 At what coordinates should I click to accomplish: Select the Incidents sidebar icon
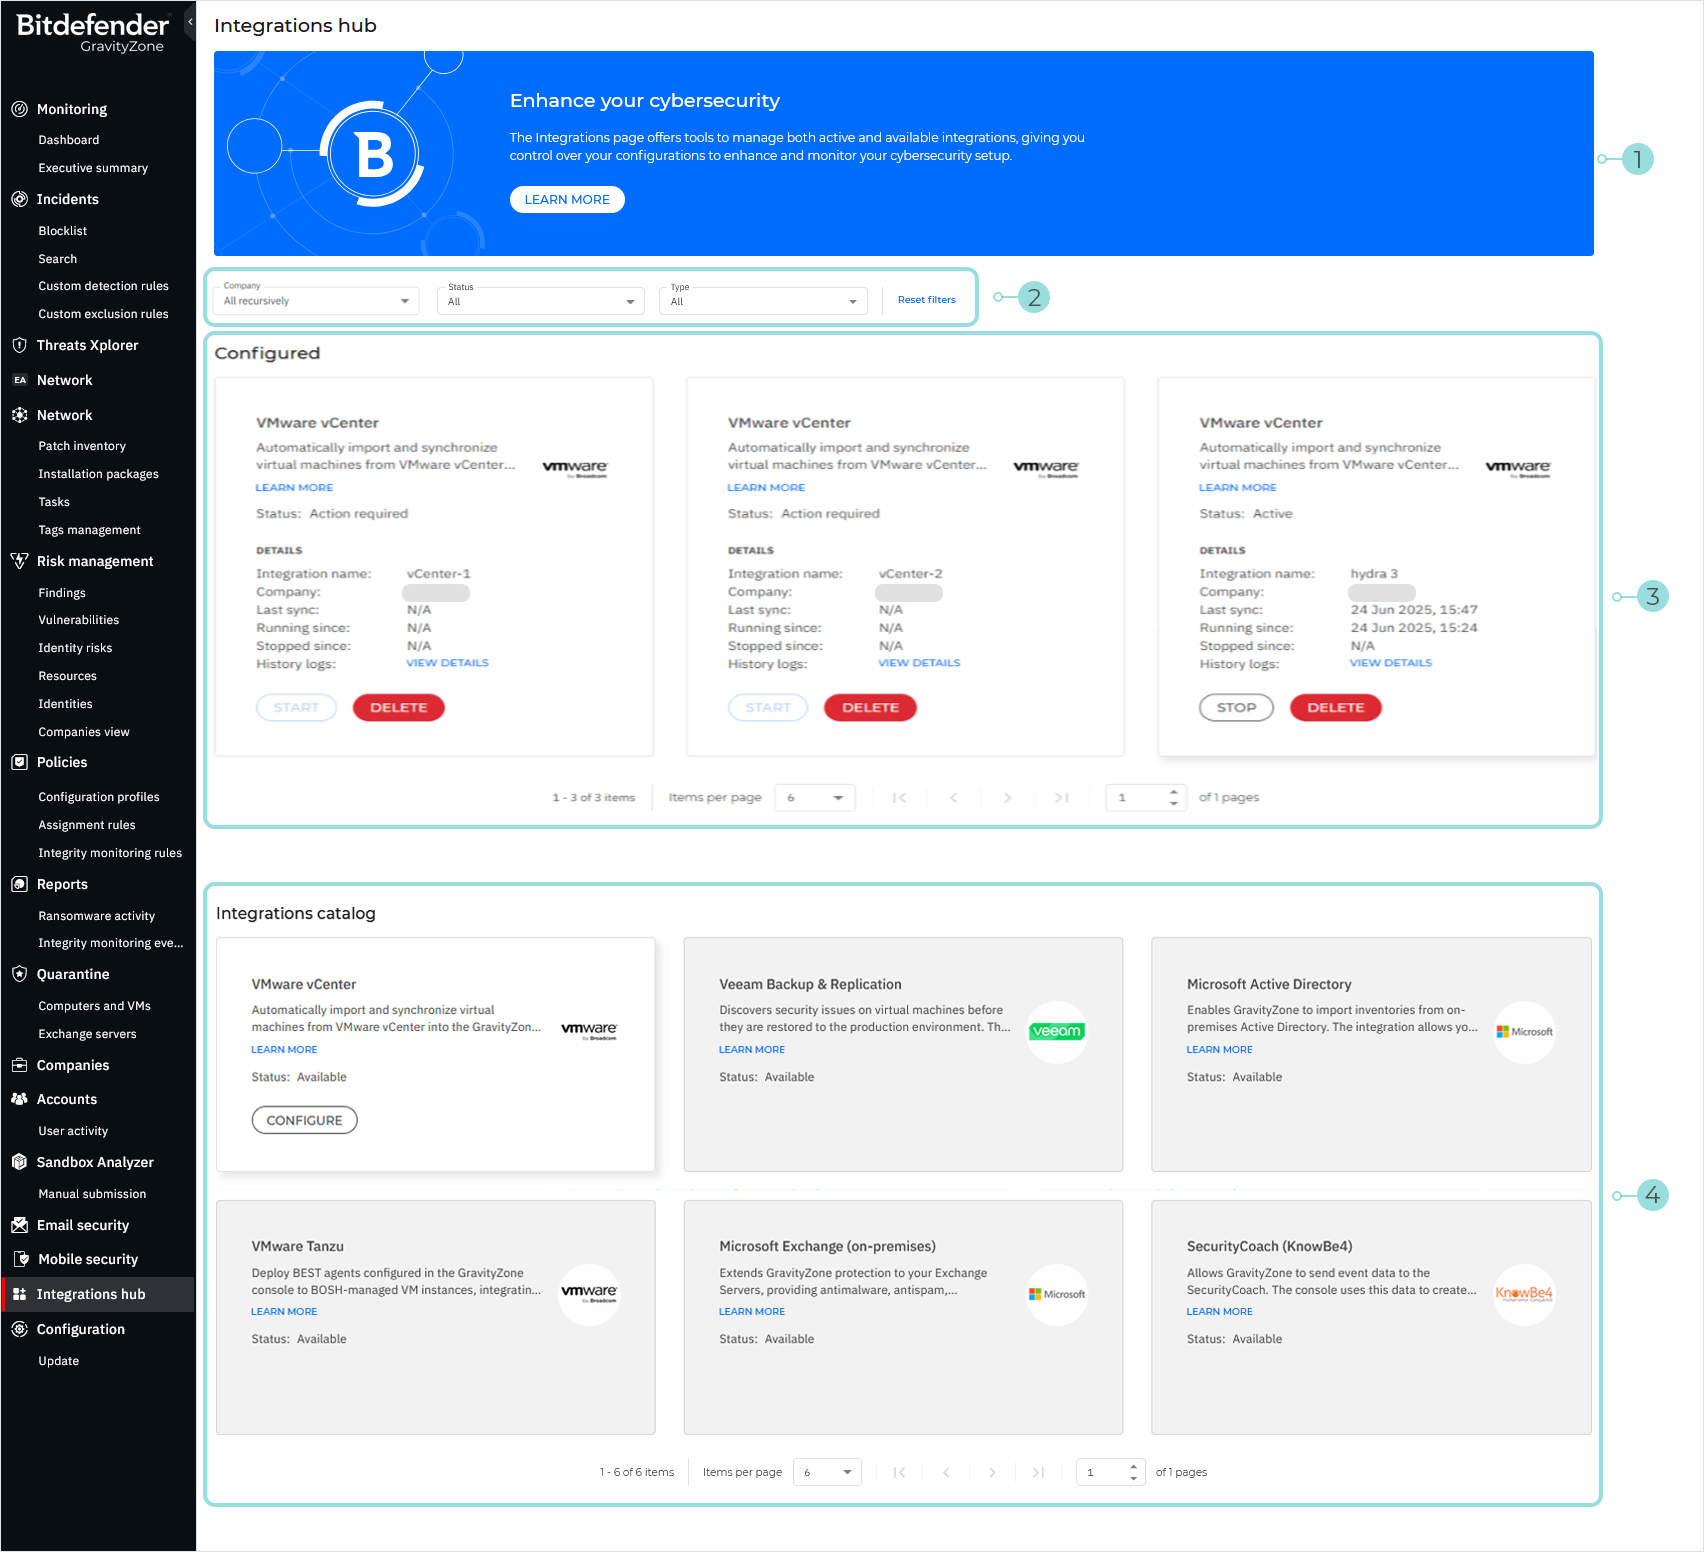20,199
